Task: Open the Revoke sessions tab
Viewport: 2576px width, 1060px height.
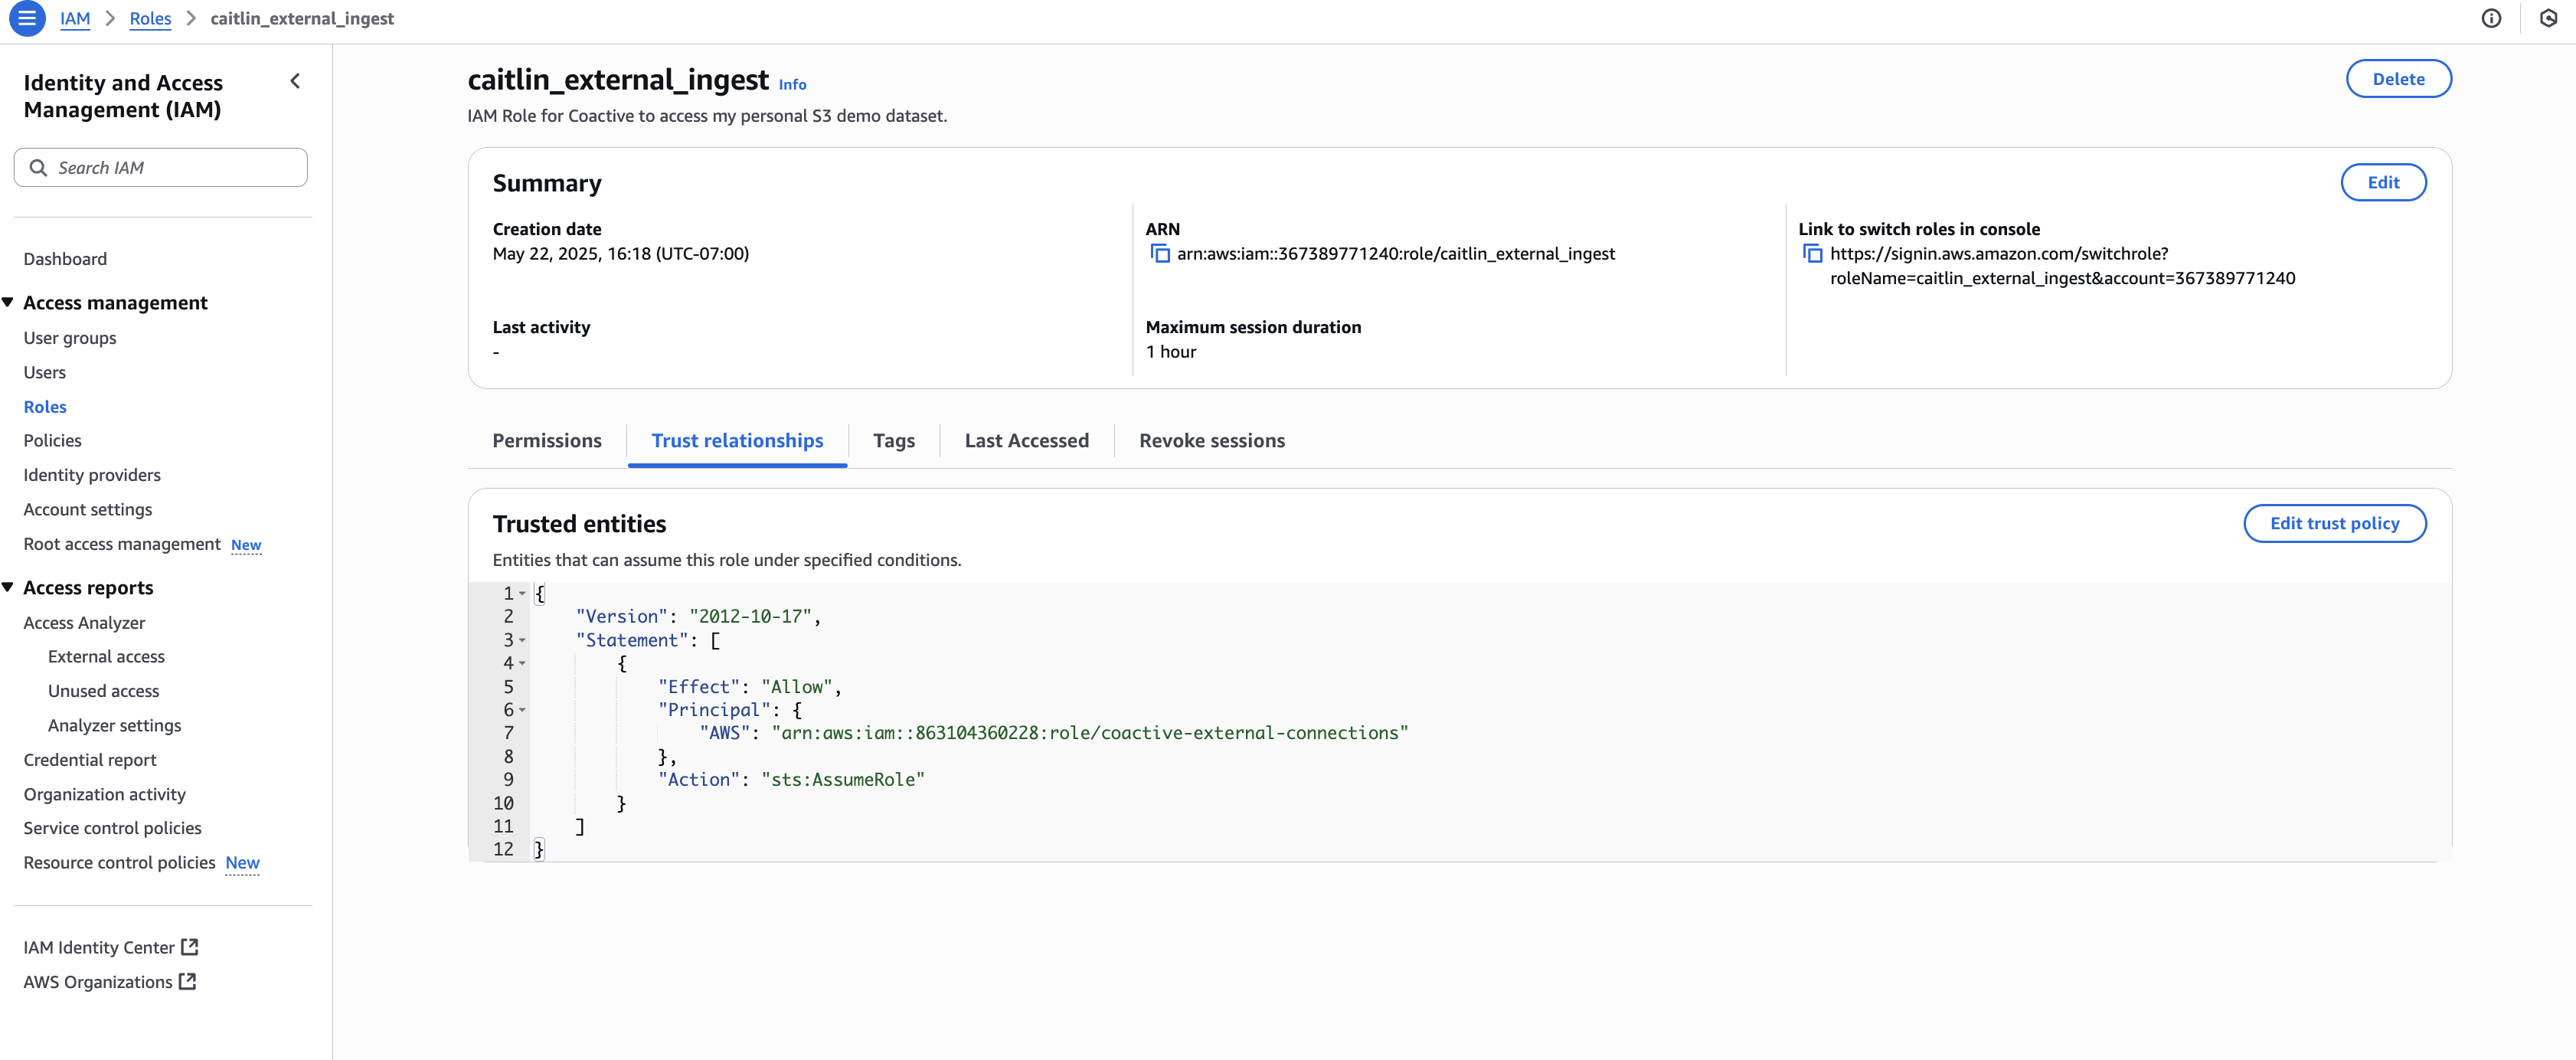Action: pos(1211,441)
